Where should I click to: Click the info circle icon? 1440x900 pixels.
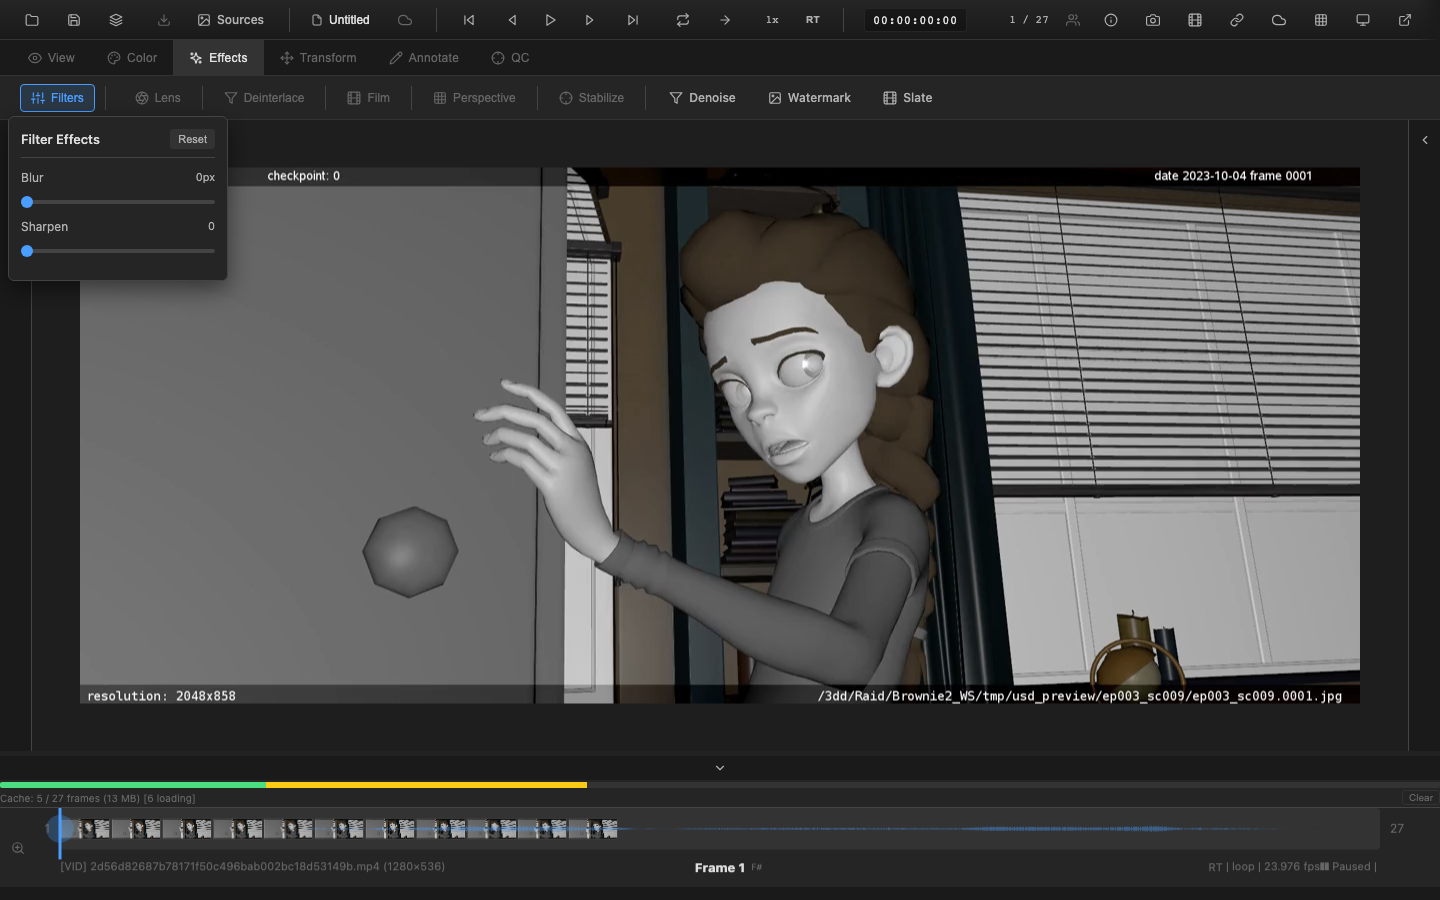pos(1111,20)
